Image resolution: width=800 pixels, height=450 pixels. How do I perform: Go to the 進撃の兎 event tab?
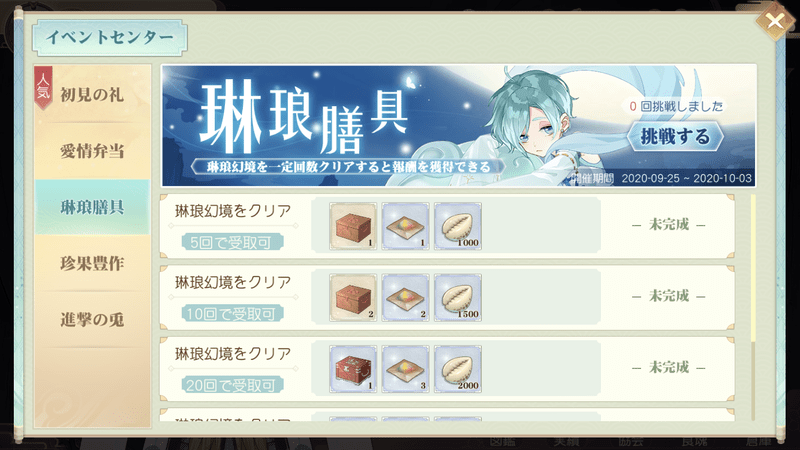[92, 319]
